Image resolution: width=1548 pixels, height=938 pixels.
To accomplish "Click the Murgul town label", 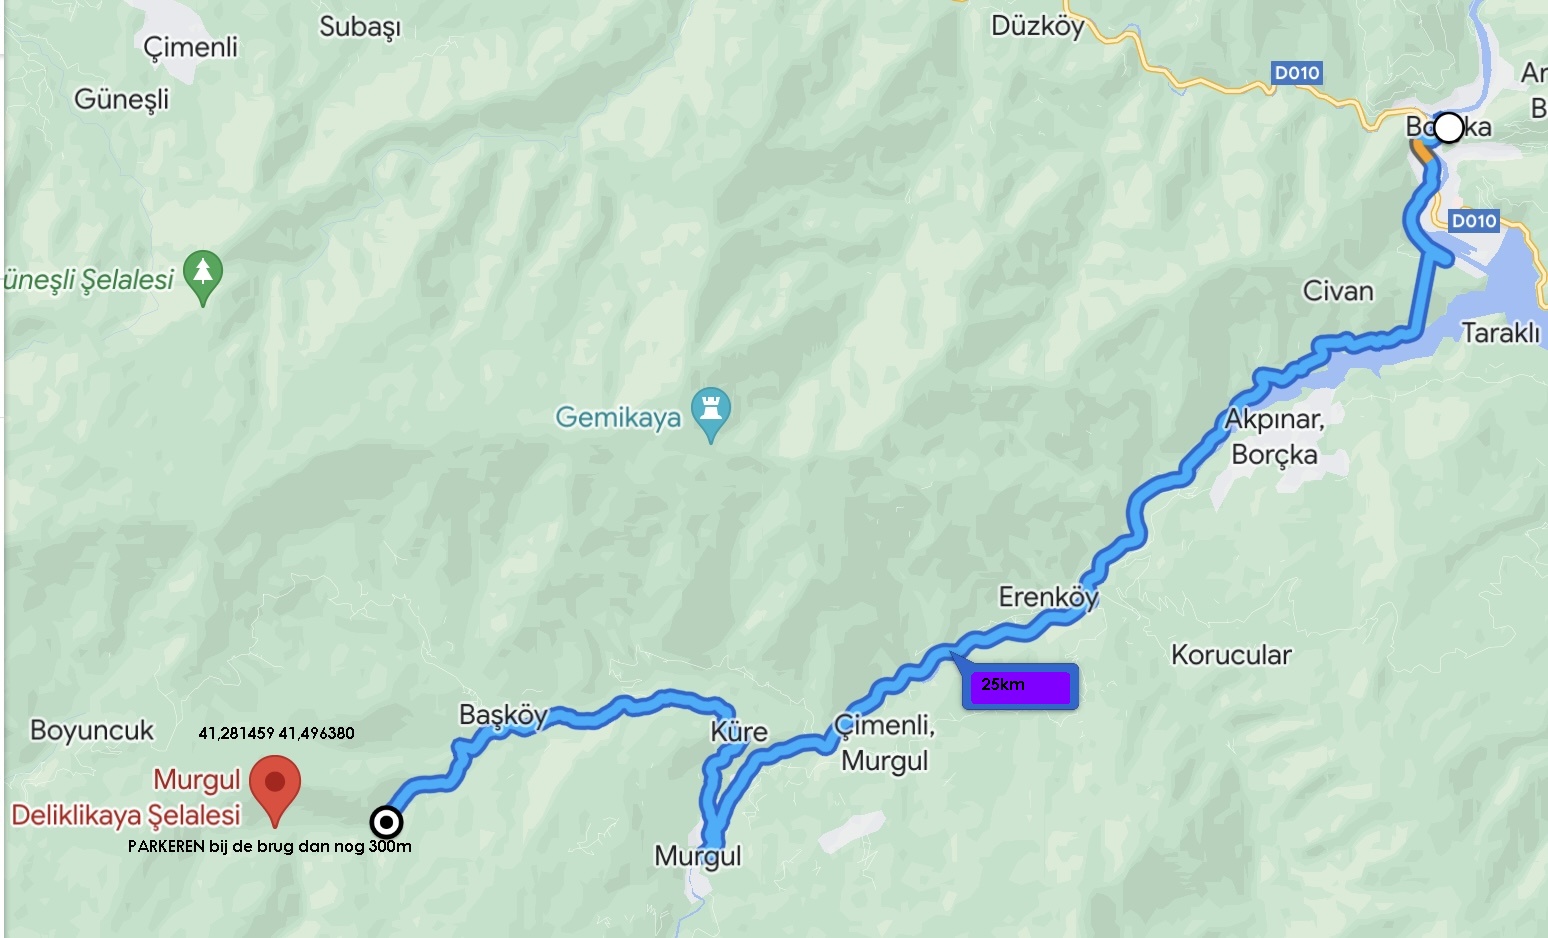I will [698, 856].
